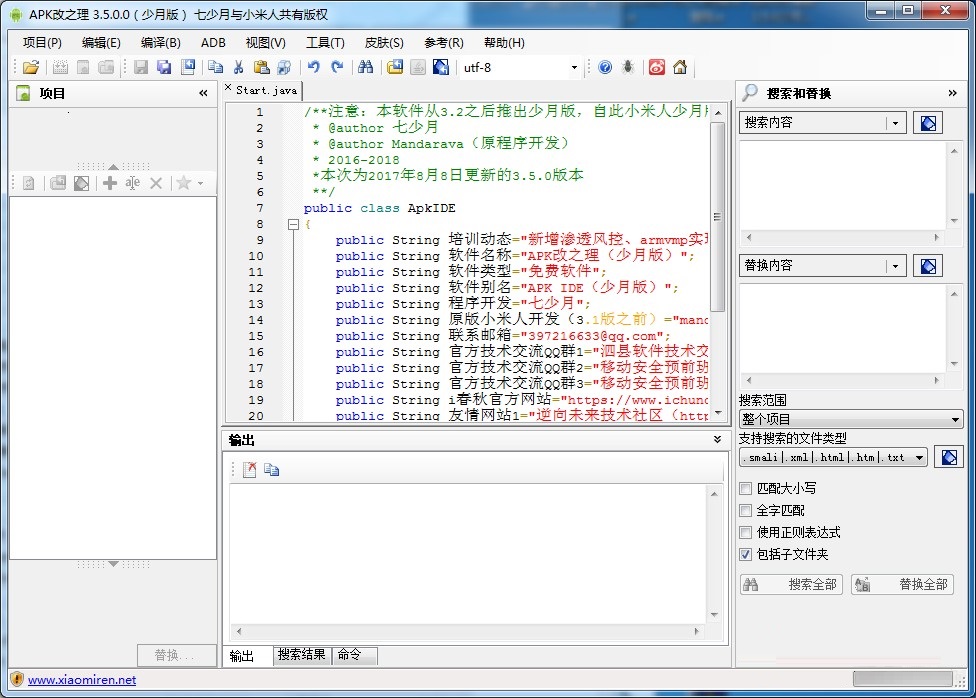Collapse the 输出 panel with double chevron
Viewport: 976px width, 698px height.
[x=717, y=440]
